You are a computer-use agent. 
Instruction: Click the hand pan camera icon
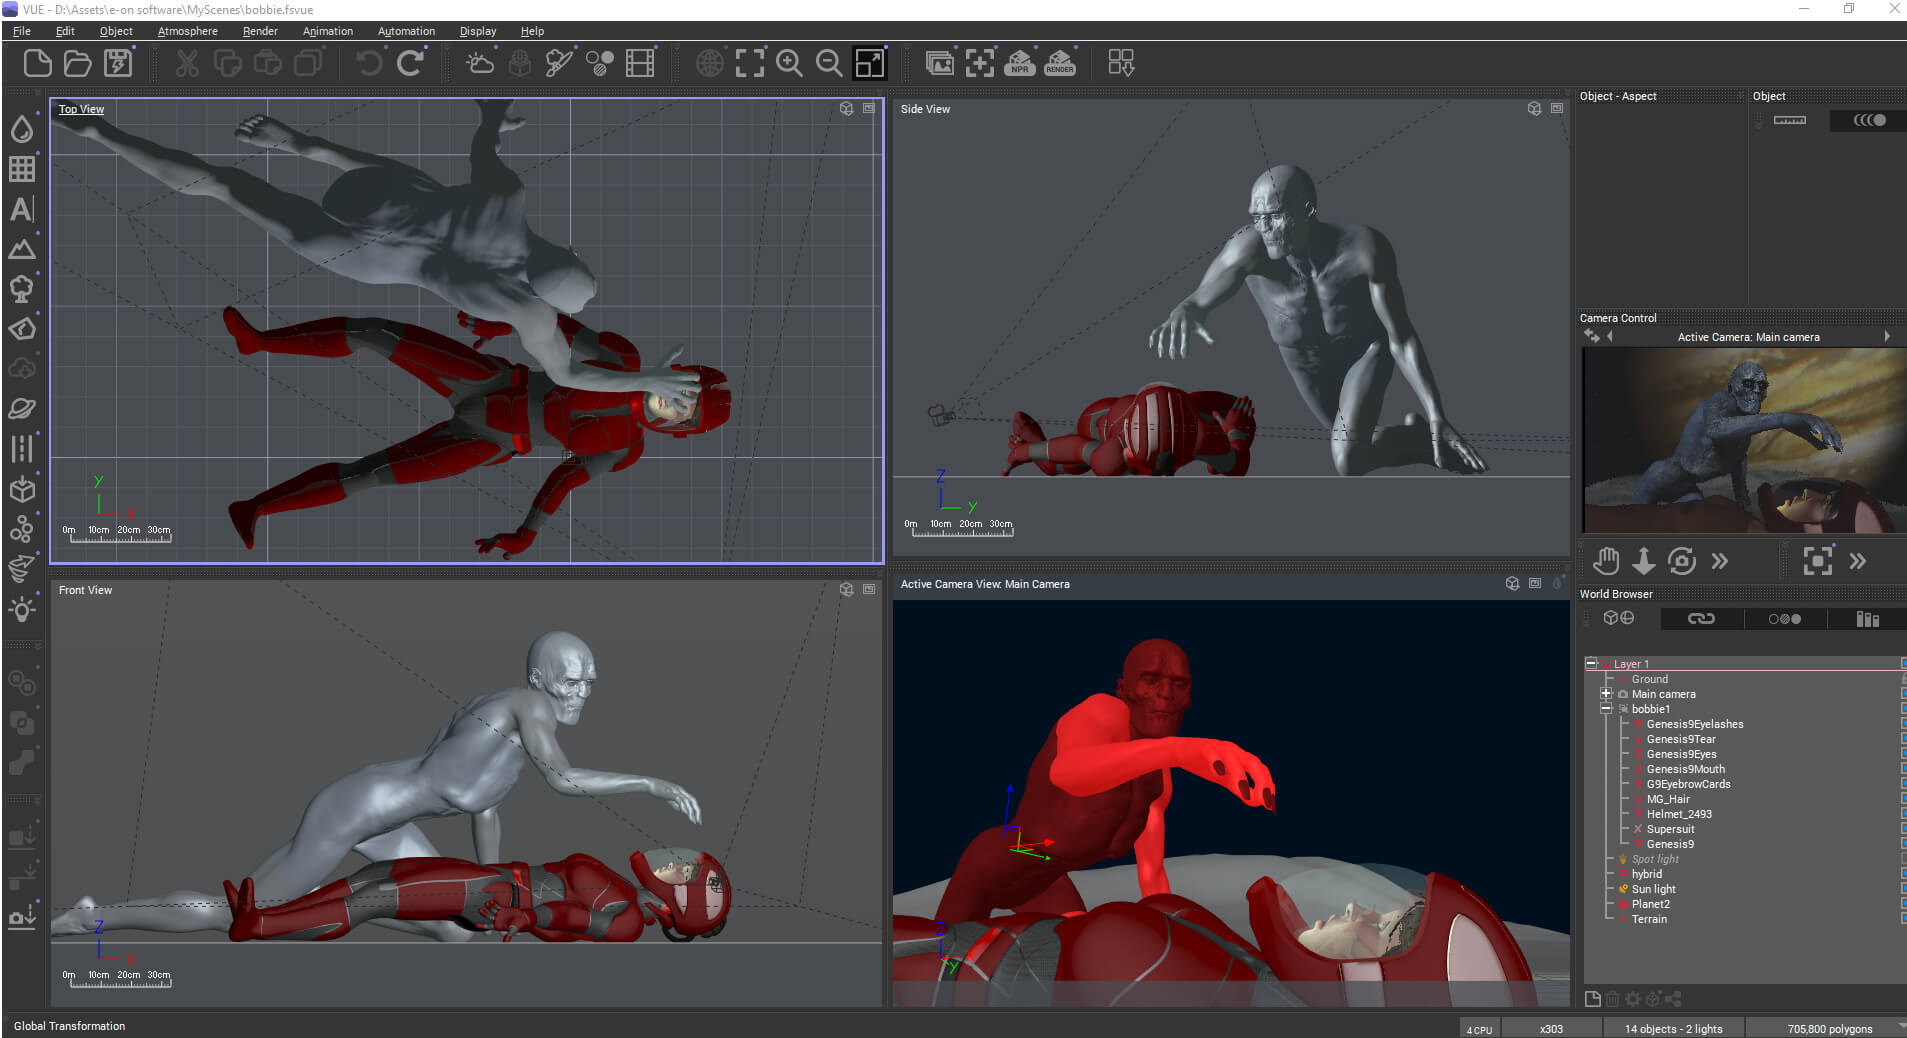[x=1606, y=561]
